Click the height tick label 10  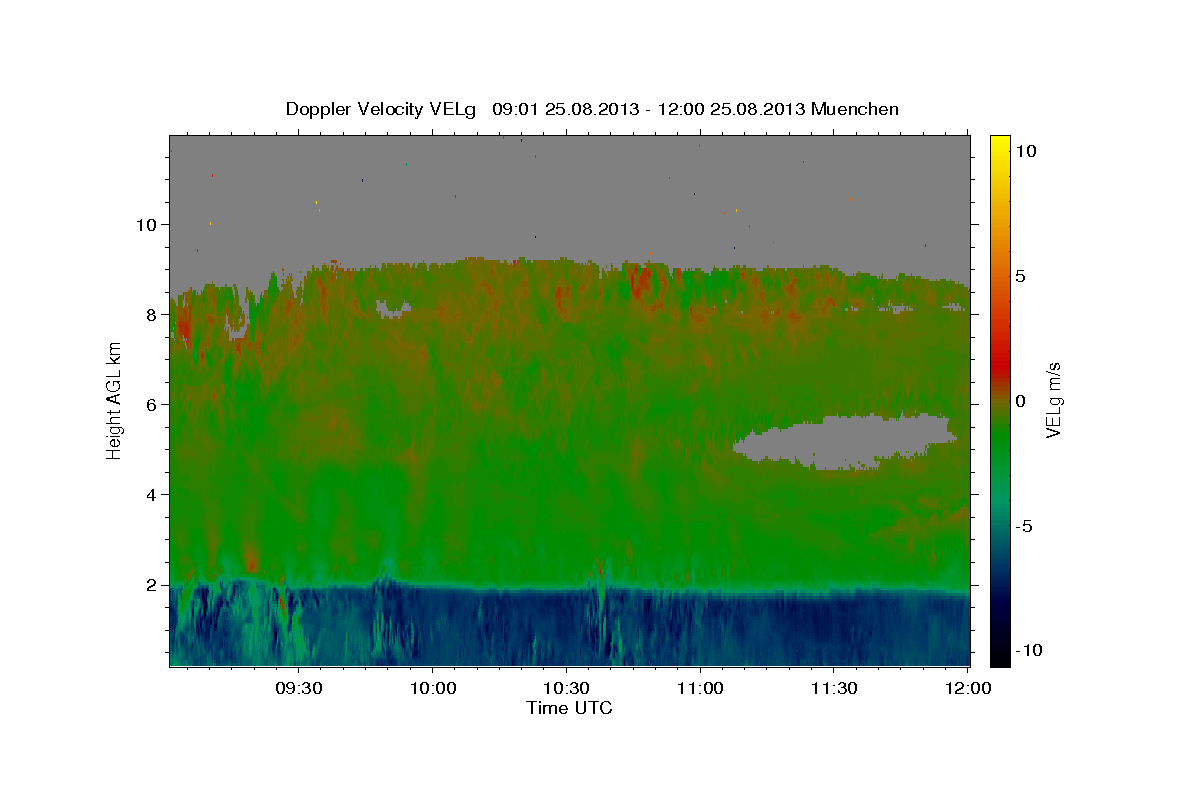(x=146, y=225)
